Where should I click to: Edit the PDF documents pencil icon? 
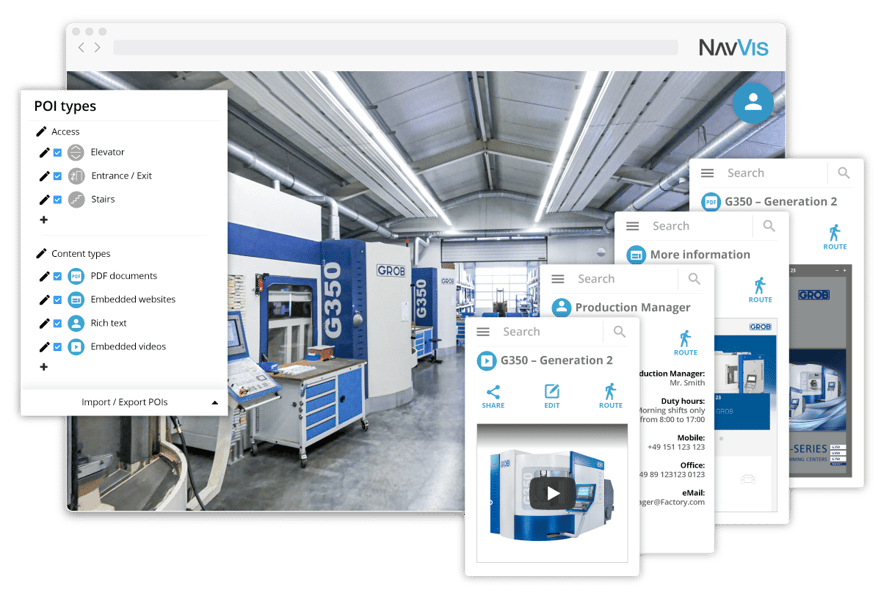tap(44, 276)
